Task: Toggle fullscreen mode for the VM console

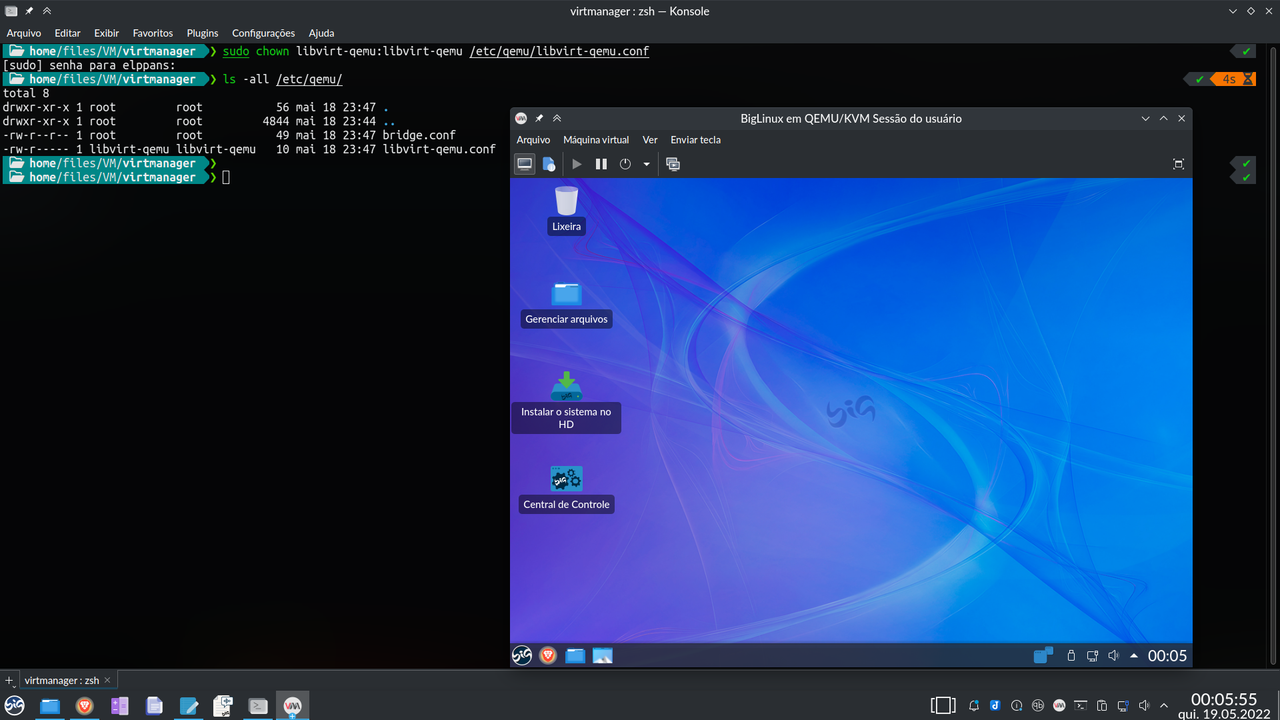Action: click(1178, 164)
